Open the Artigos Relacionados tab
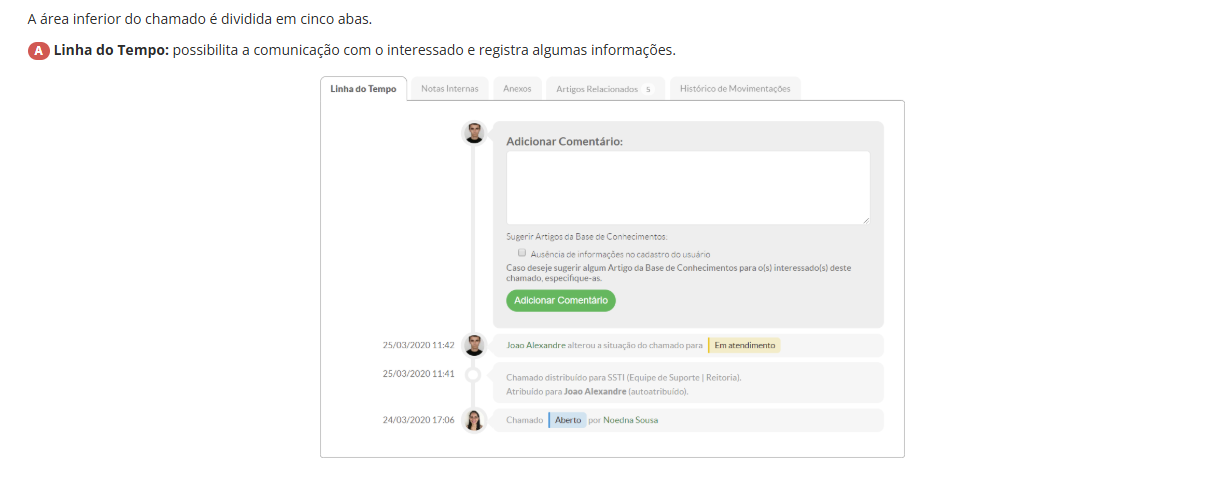 pyautogui.click(x=597, y=89)
